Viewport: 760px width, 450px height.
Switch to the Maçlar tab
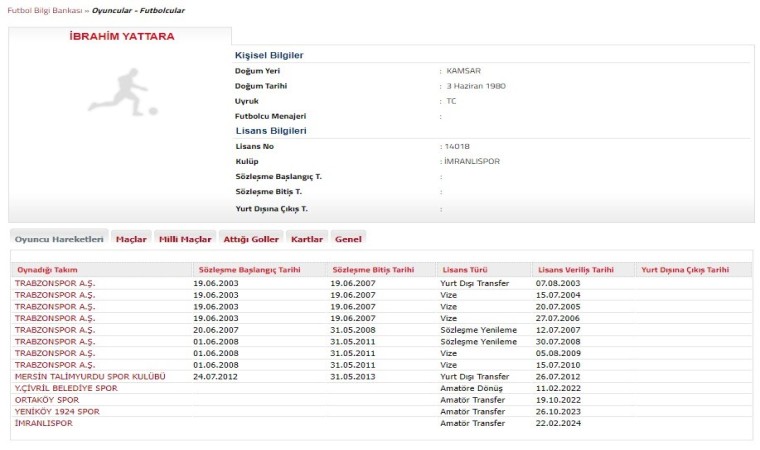(x=131, y=239)
